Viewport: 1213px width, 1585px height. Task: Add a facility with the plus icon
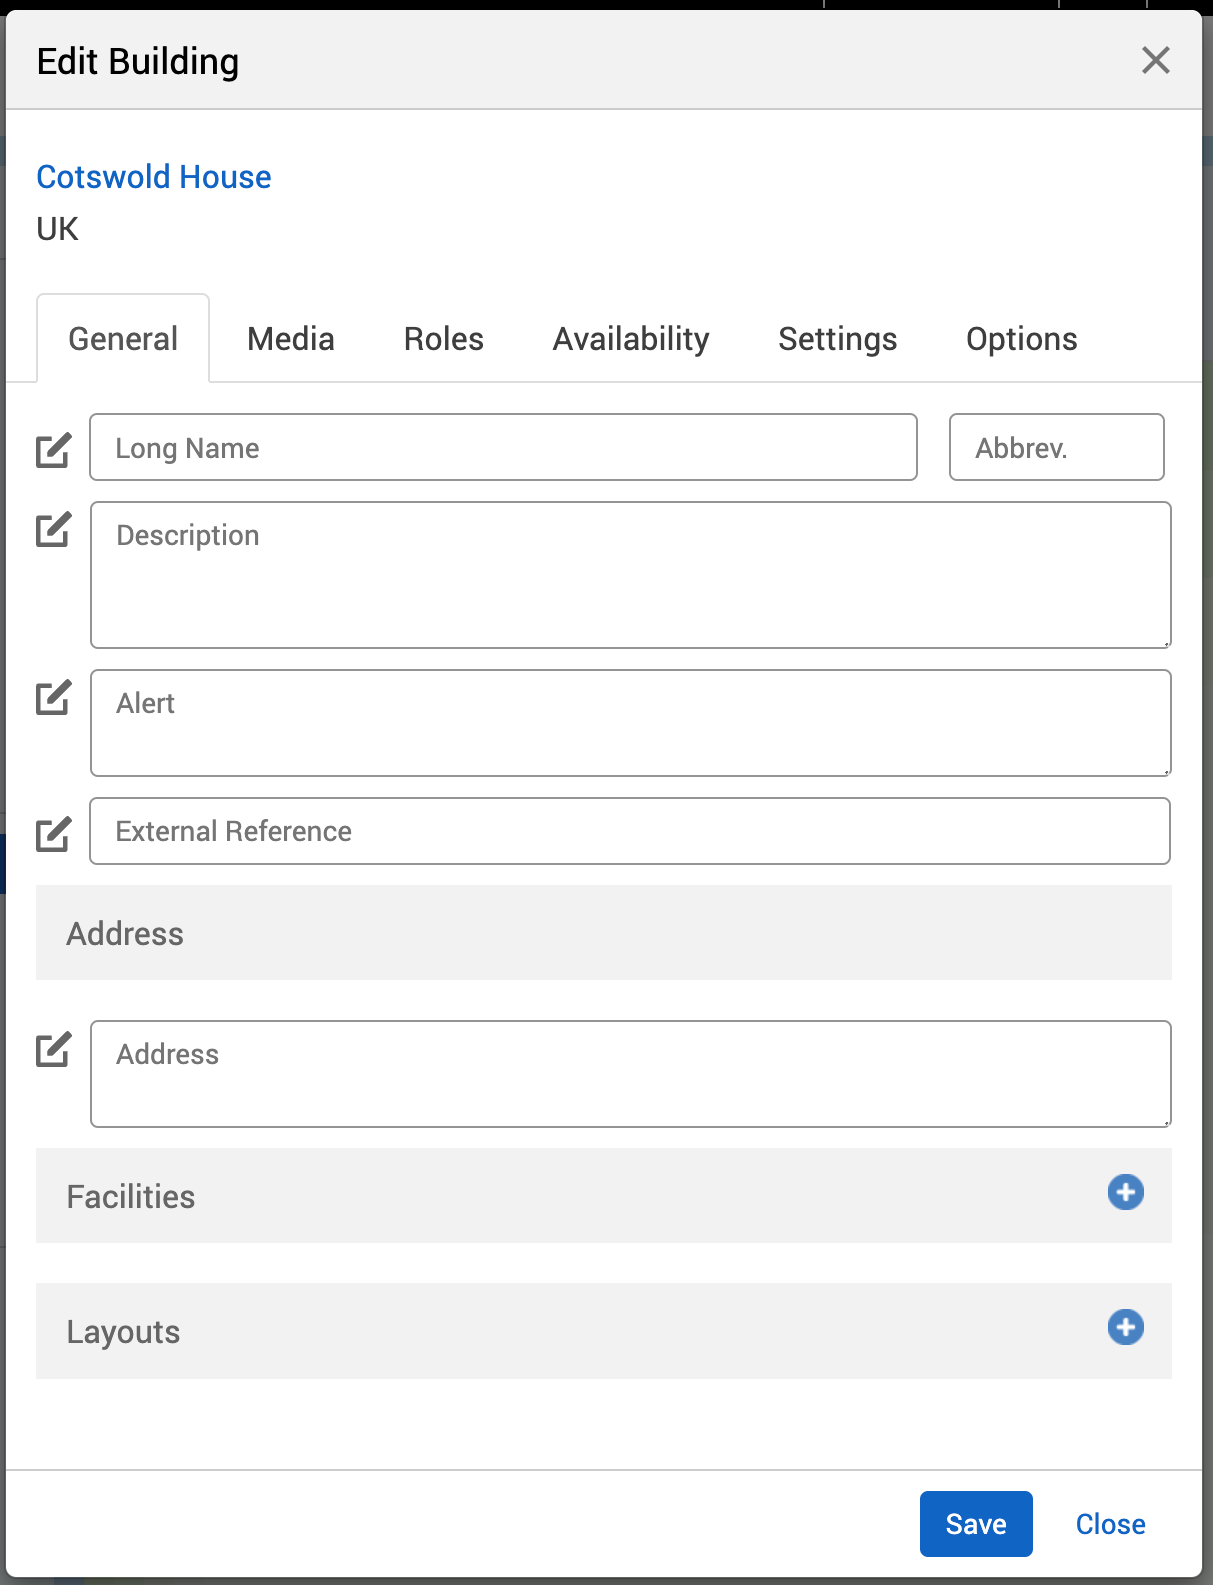click(x=1125, y=1192)
